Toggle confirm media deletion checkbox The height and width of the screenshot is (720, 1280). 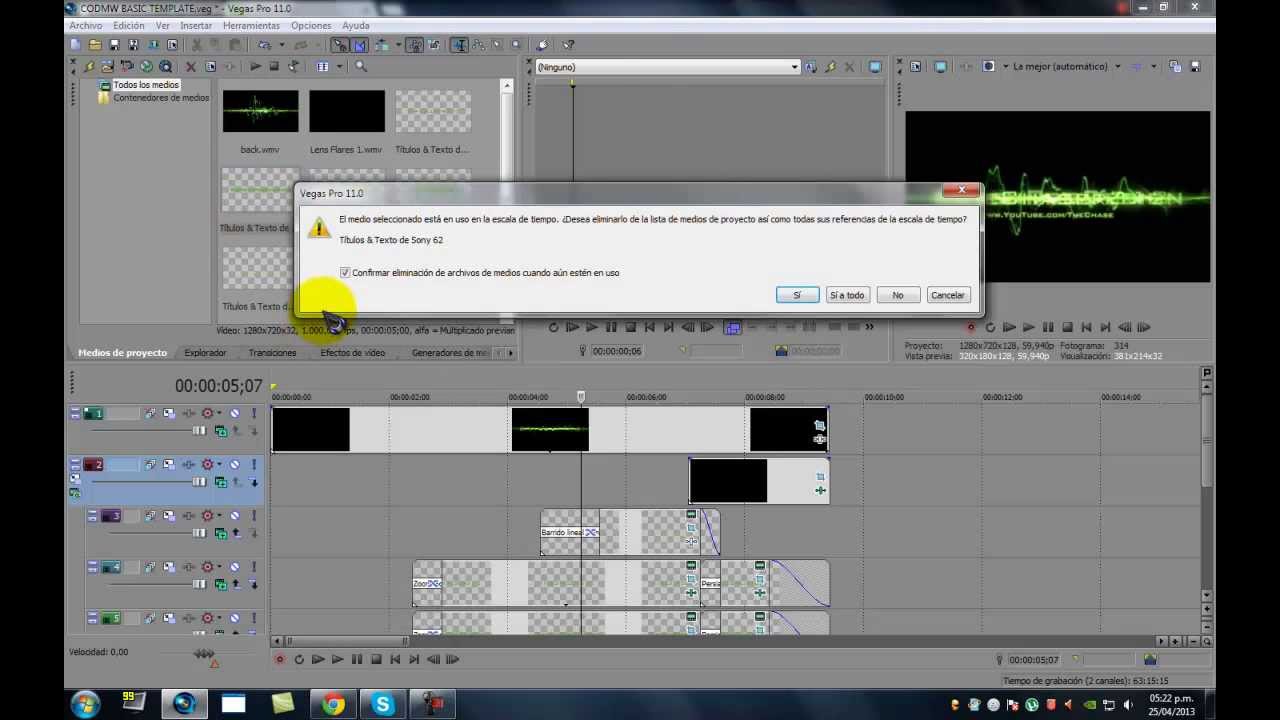[345, 272]
